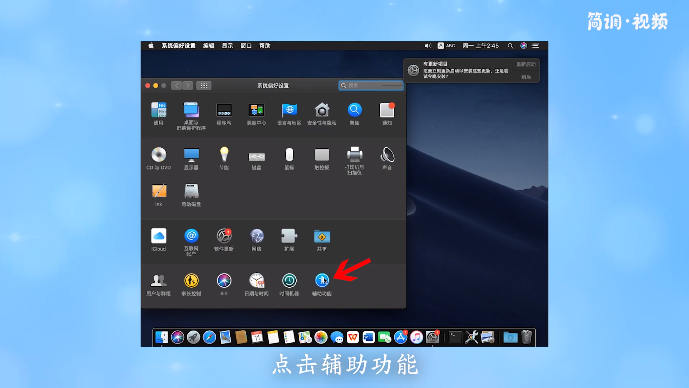Screen dimensions: 689x388
Task: Open Launchpad rocket in the Dock
Action: [193, 337]
